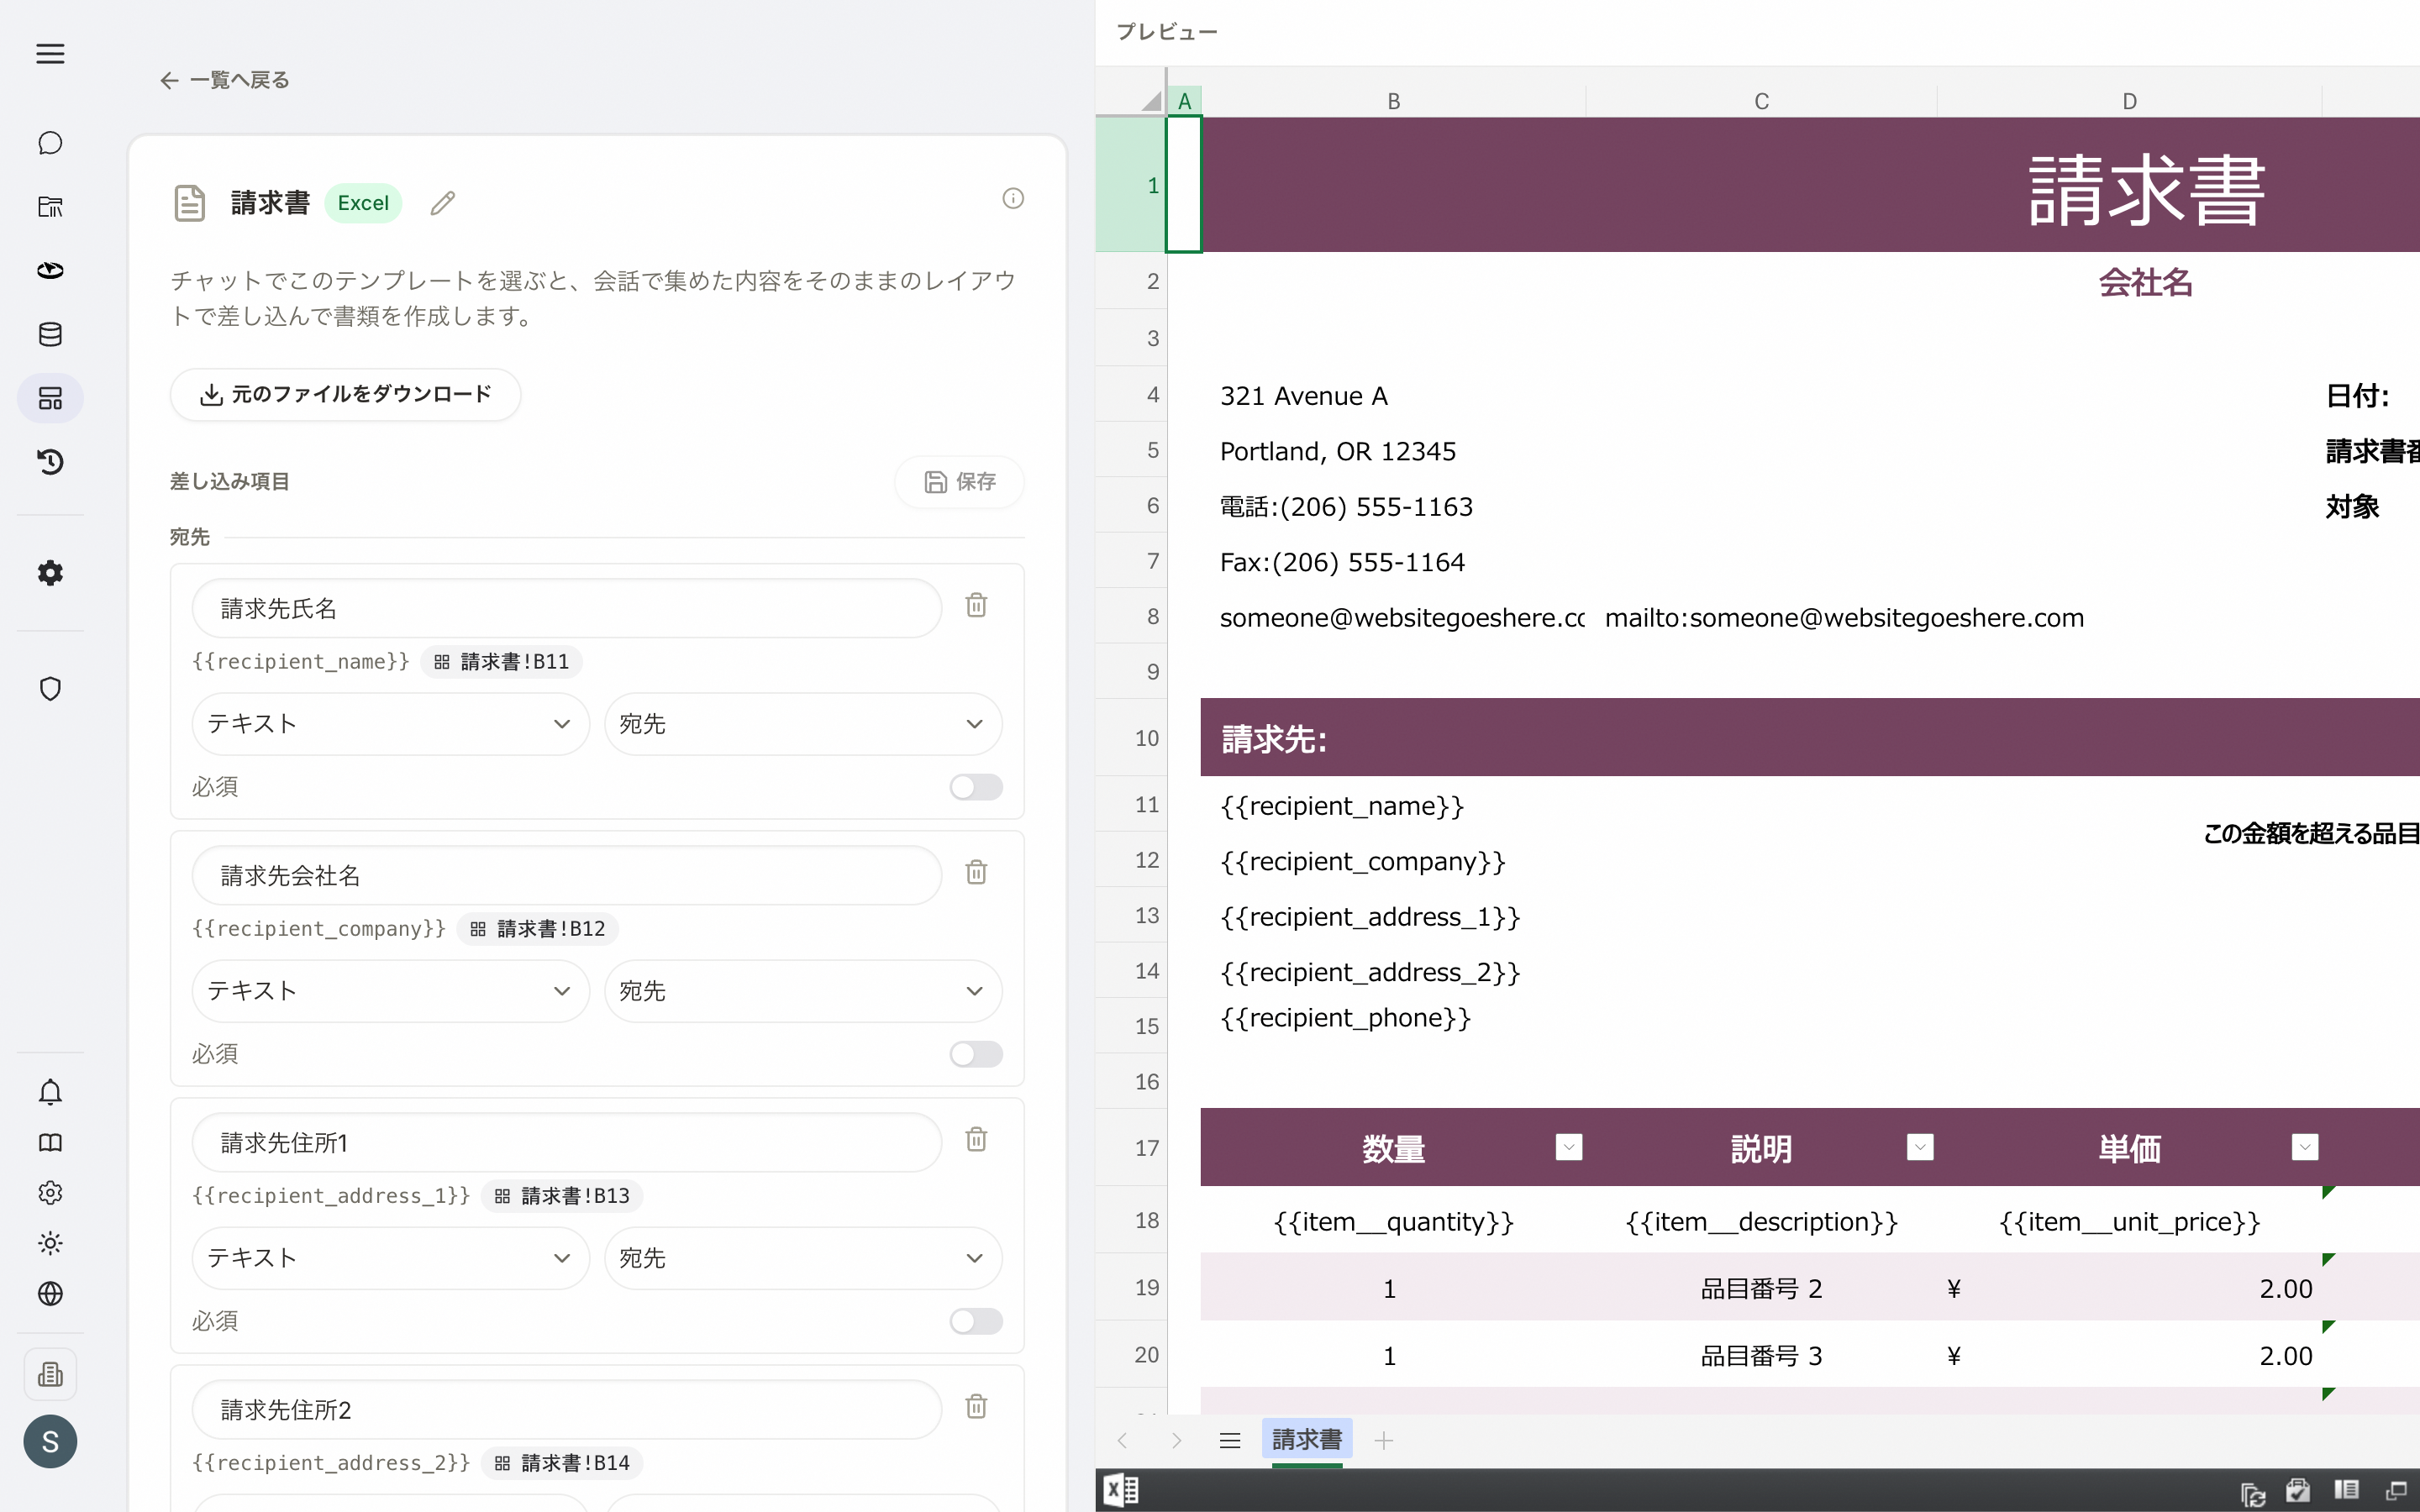
Task: Show template info circle icon
Action: (1013, 198)
